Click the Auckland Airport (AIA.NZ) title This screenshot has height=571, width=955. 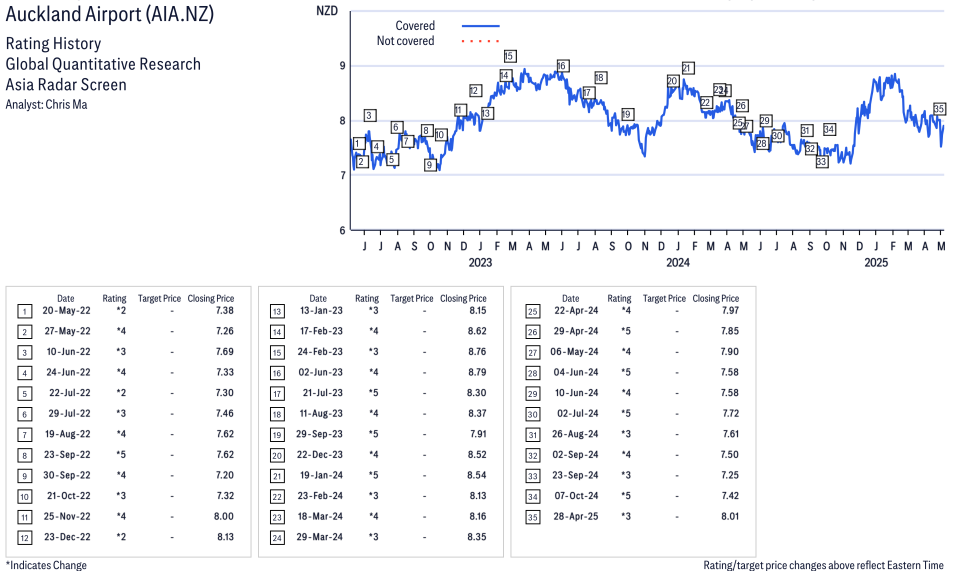coord(110,14)
